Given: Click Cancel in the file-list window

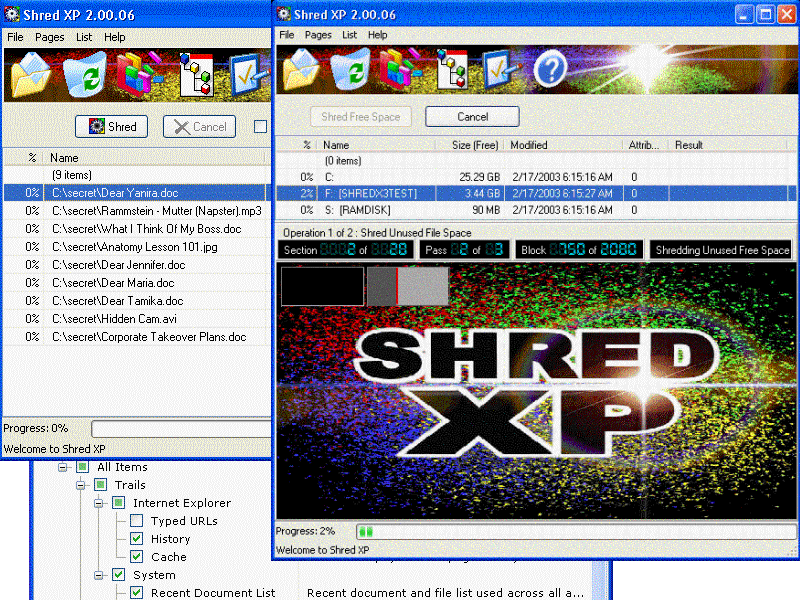Looking at the screenshot, I should (x=199, y=127).
